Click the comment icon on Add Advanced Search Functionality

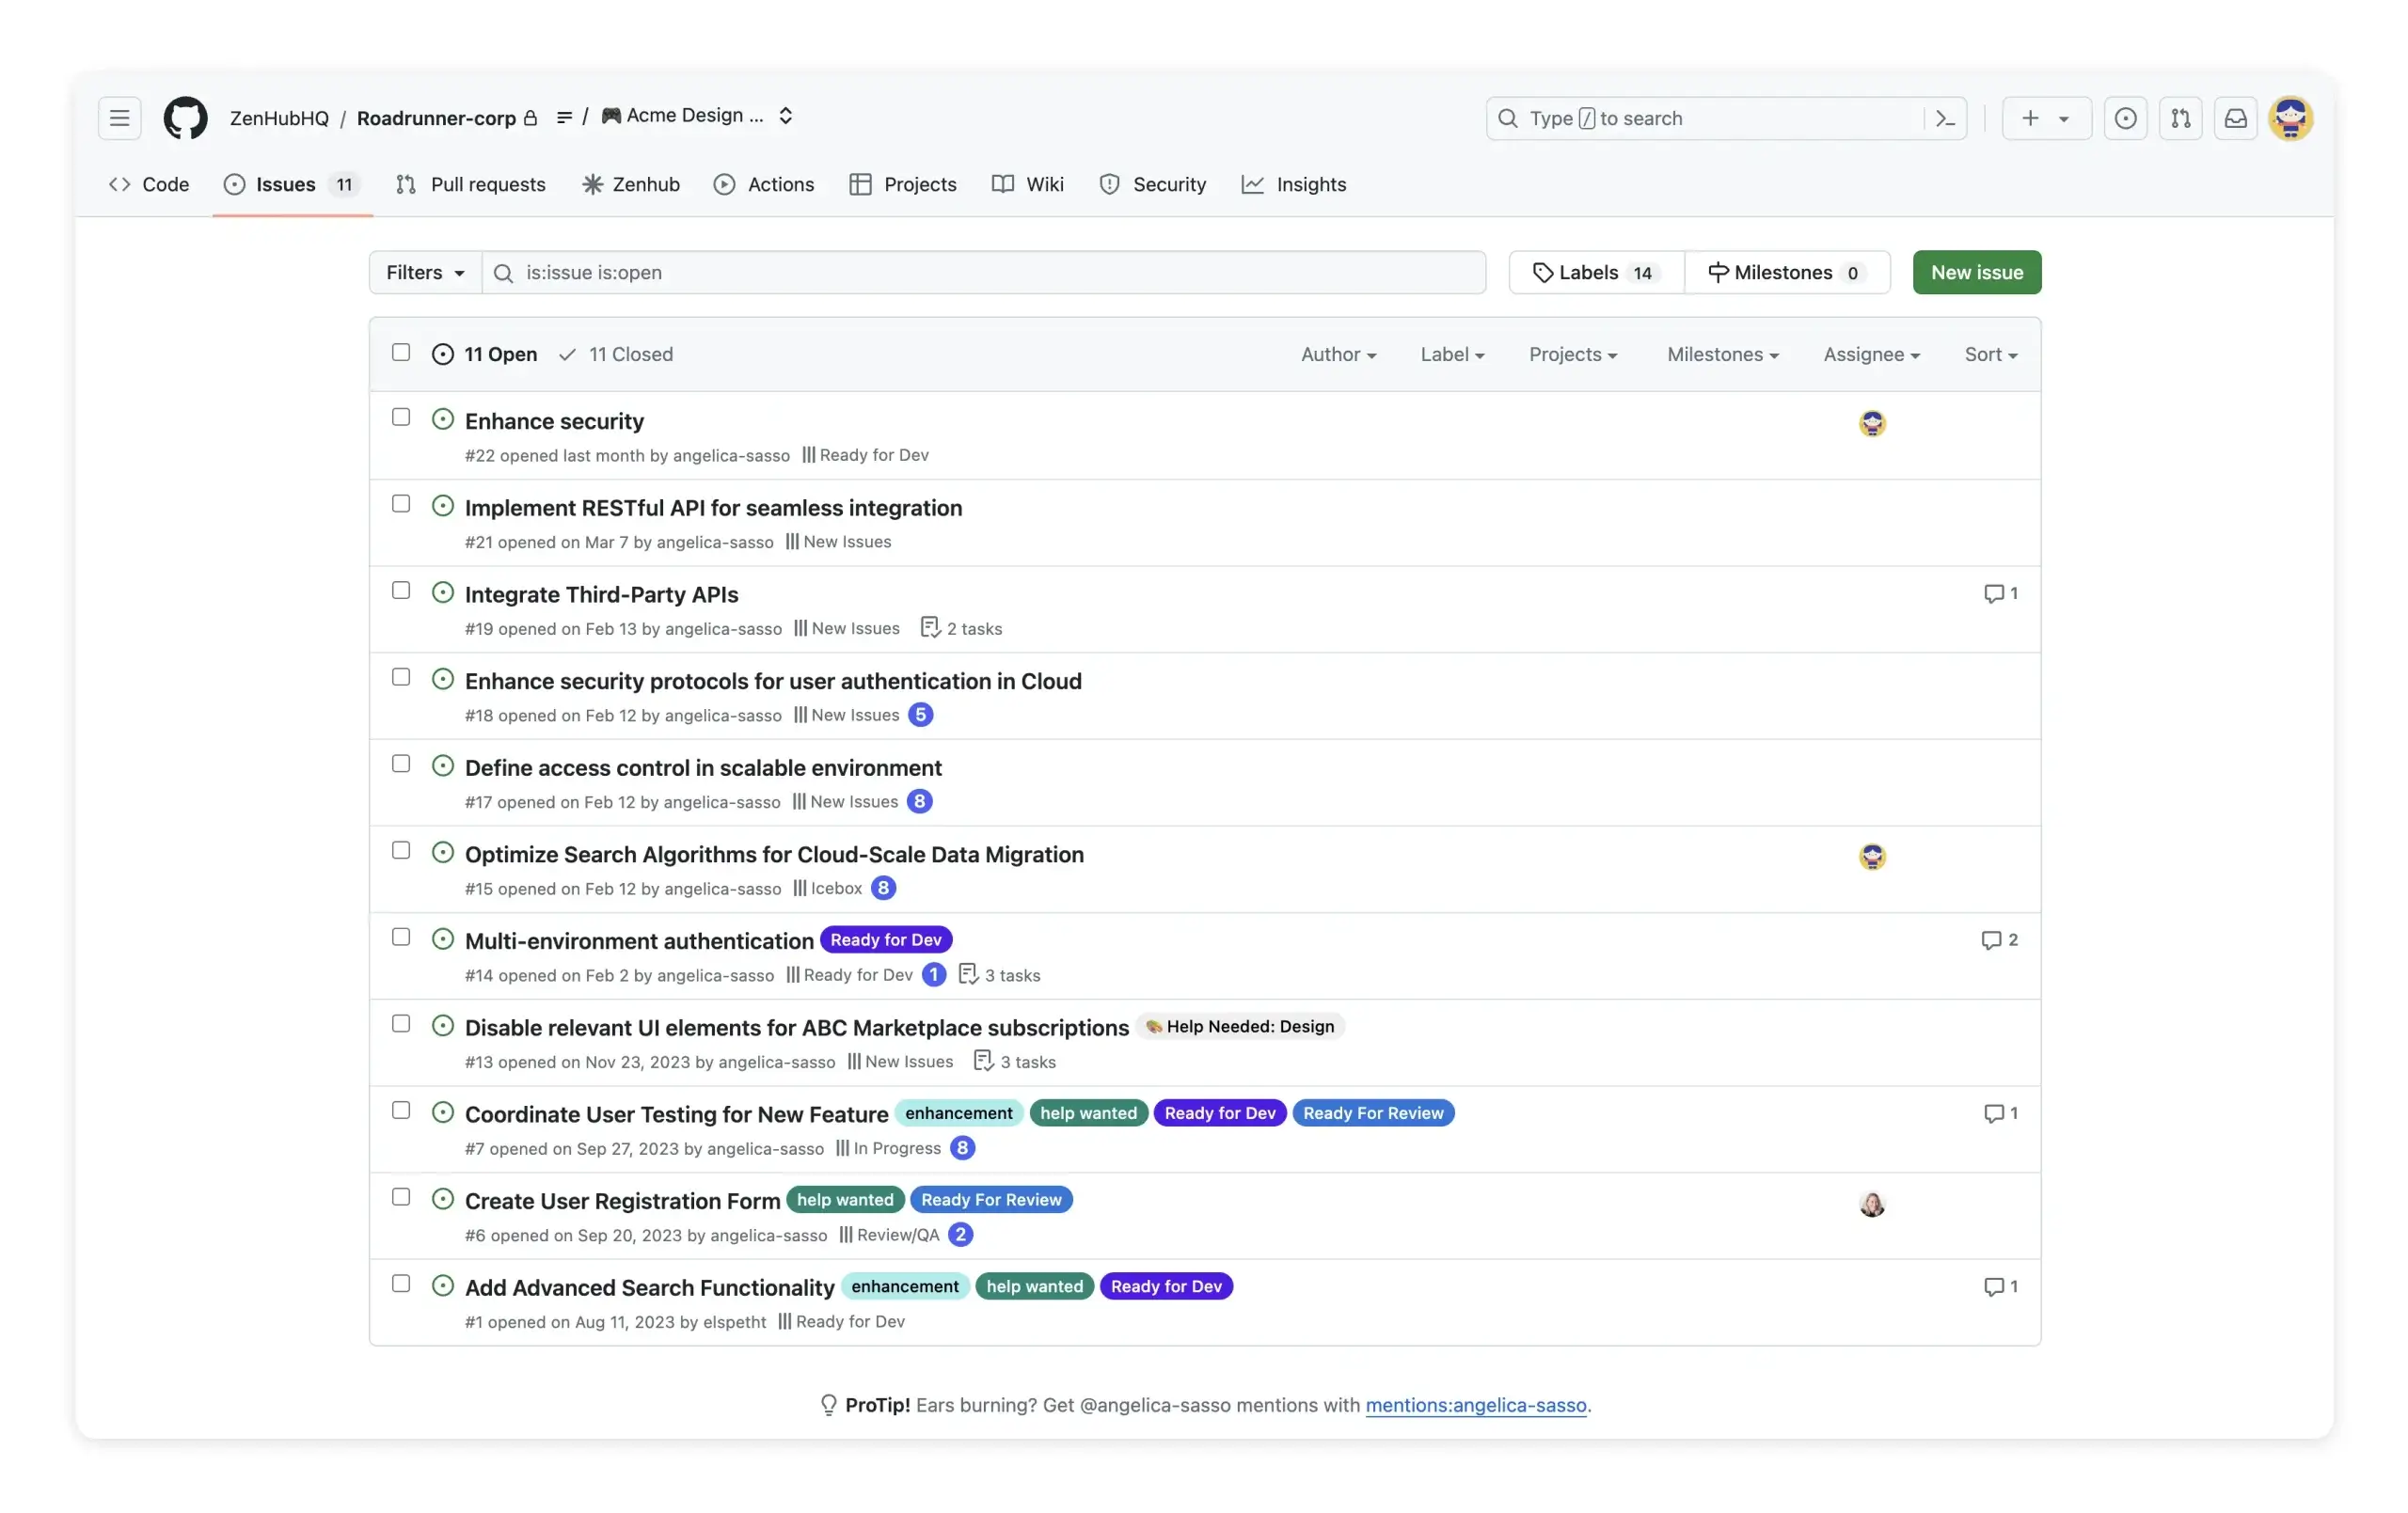[x=2000, y=1286]
